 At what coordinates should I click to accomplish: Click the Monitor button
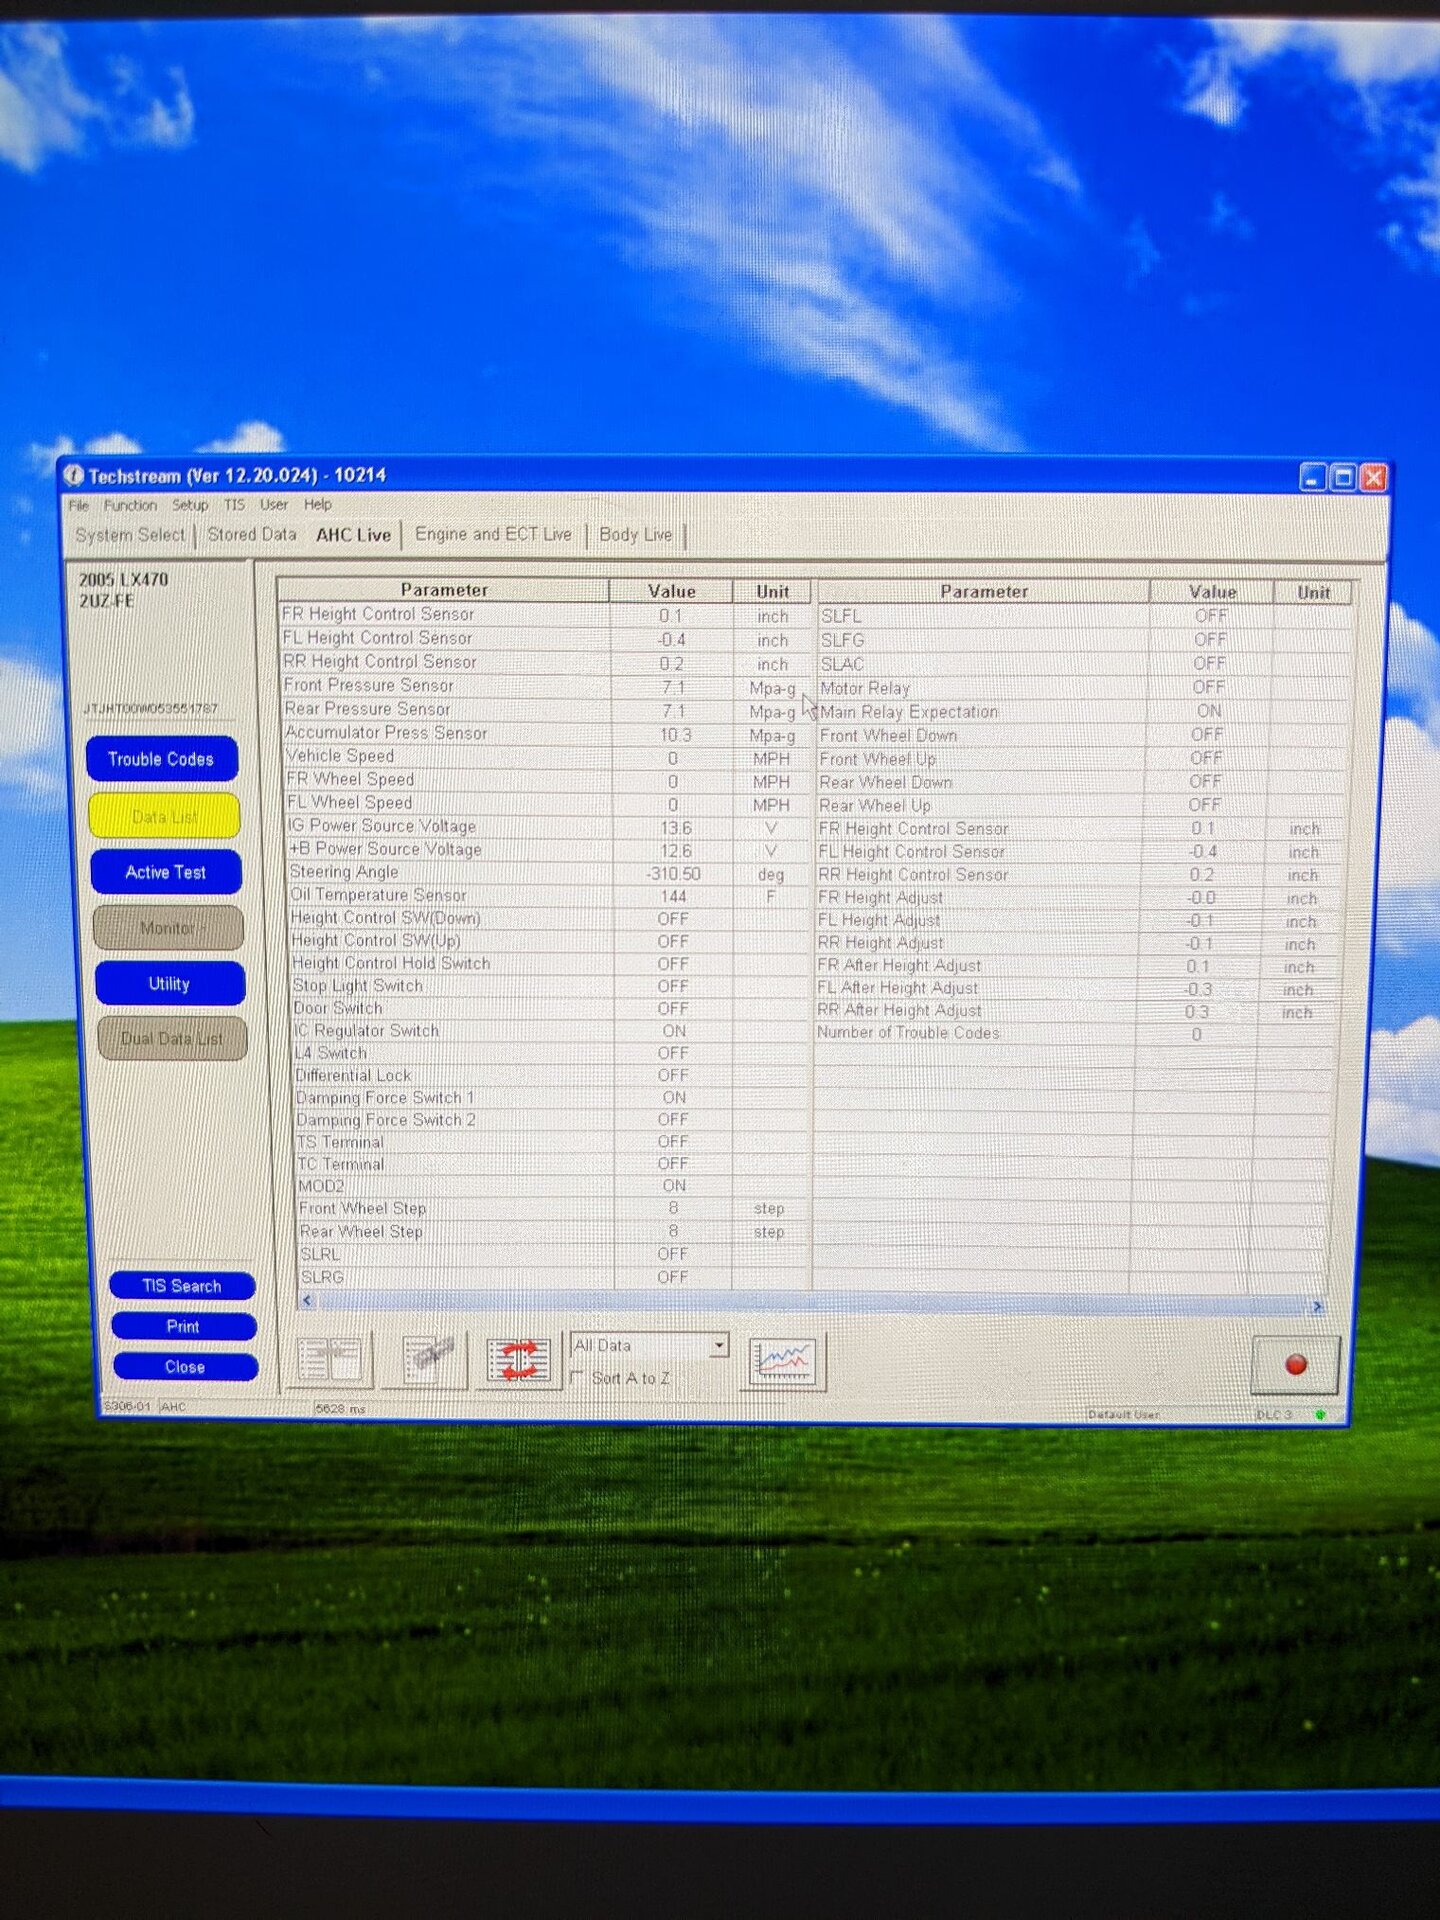168,928
